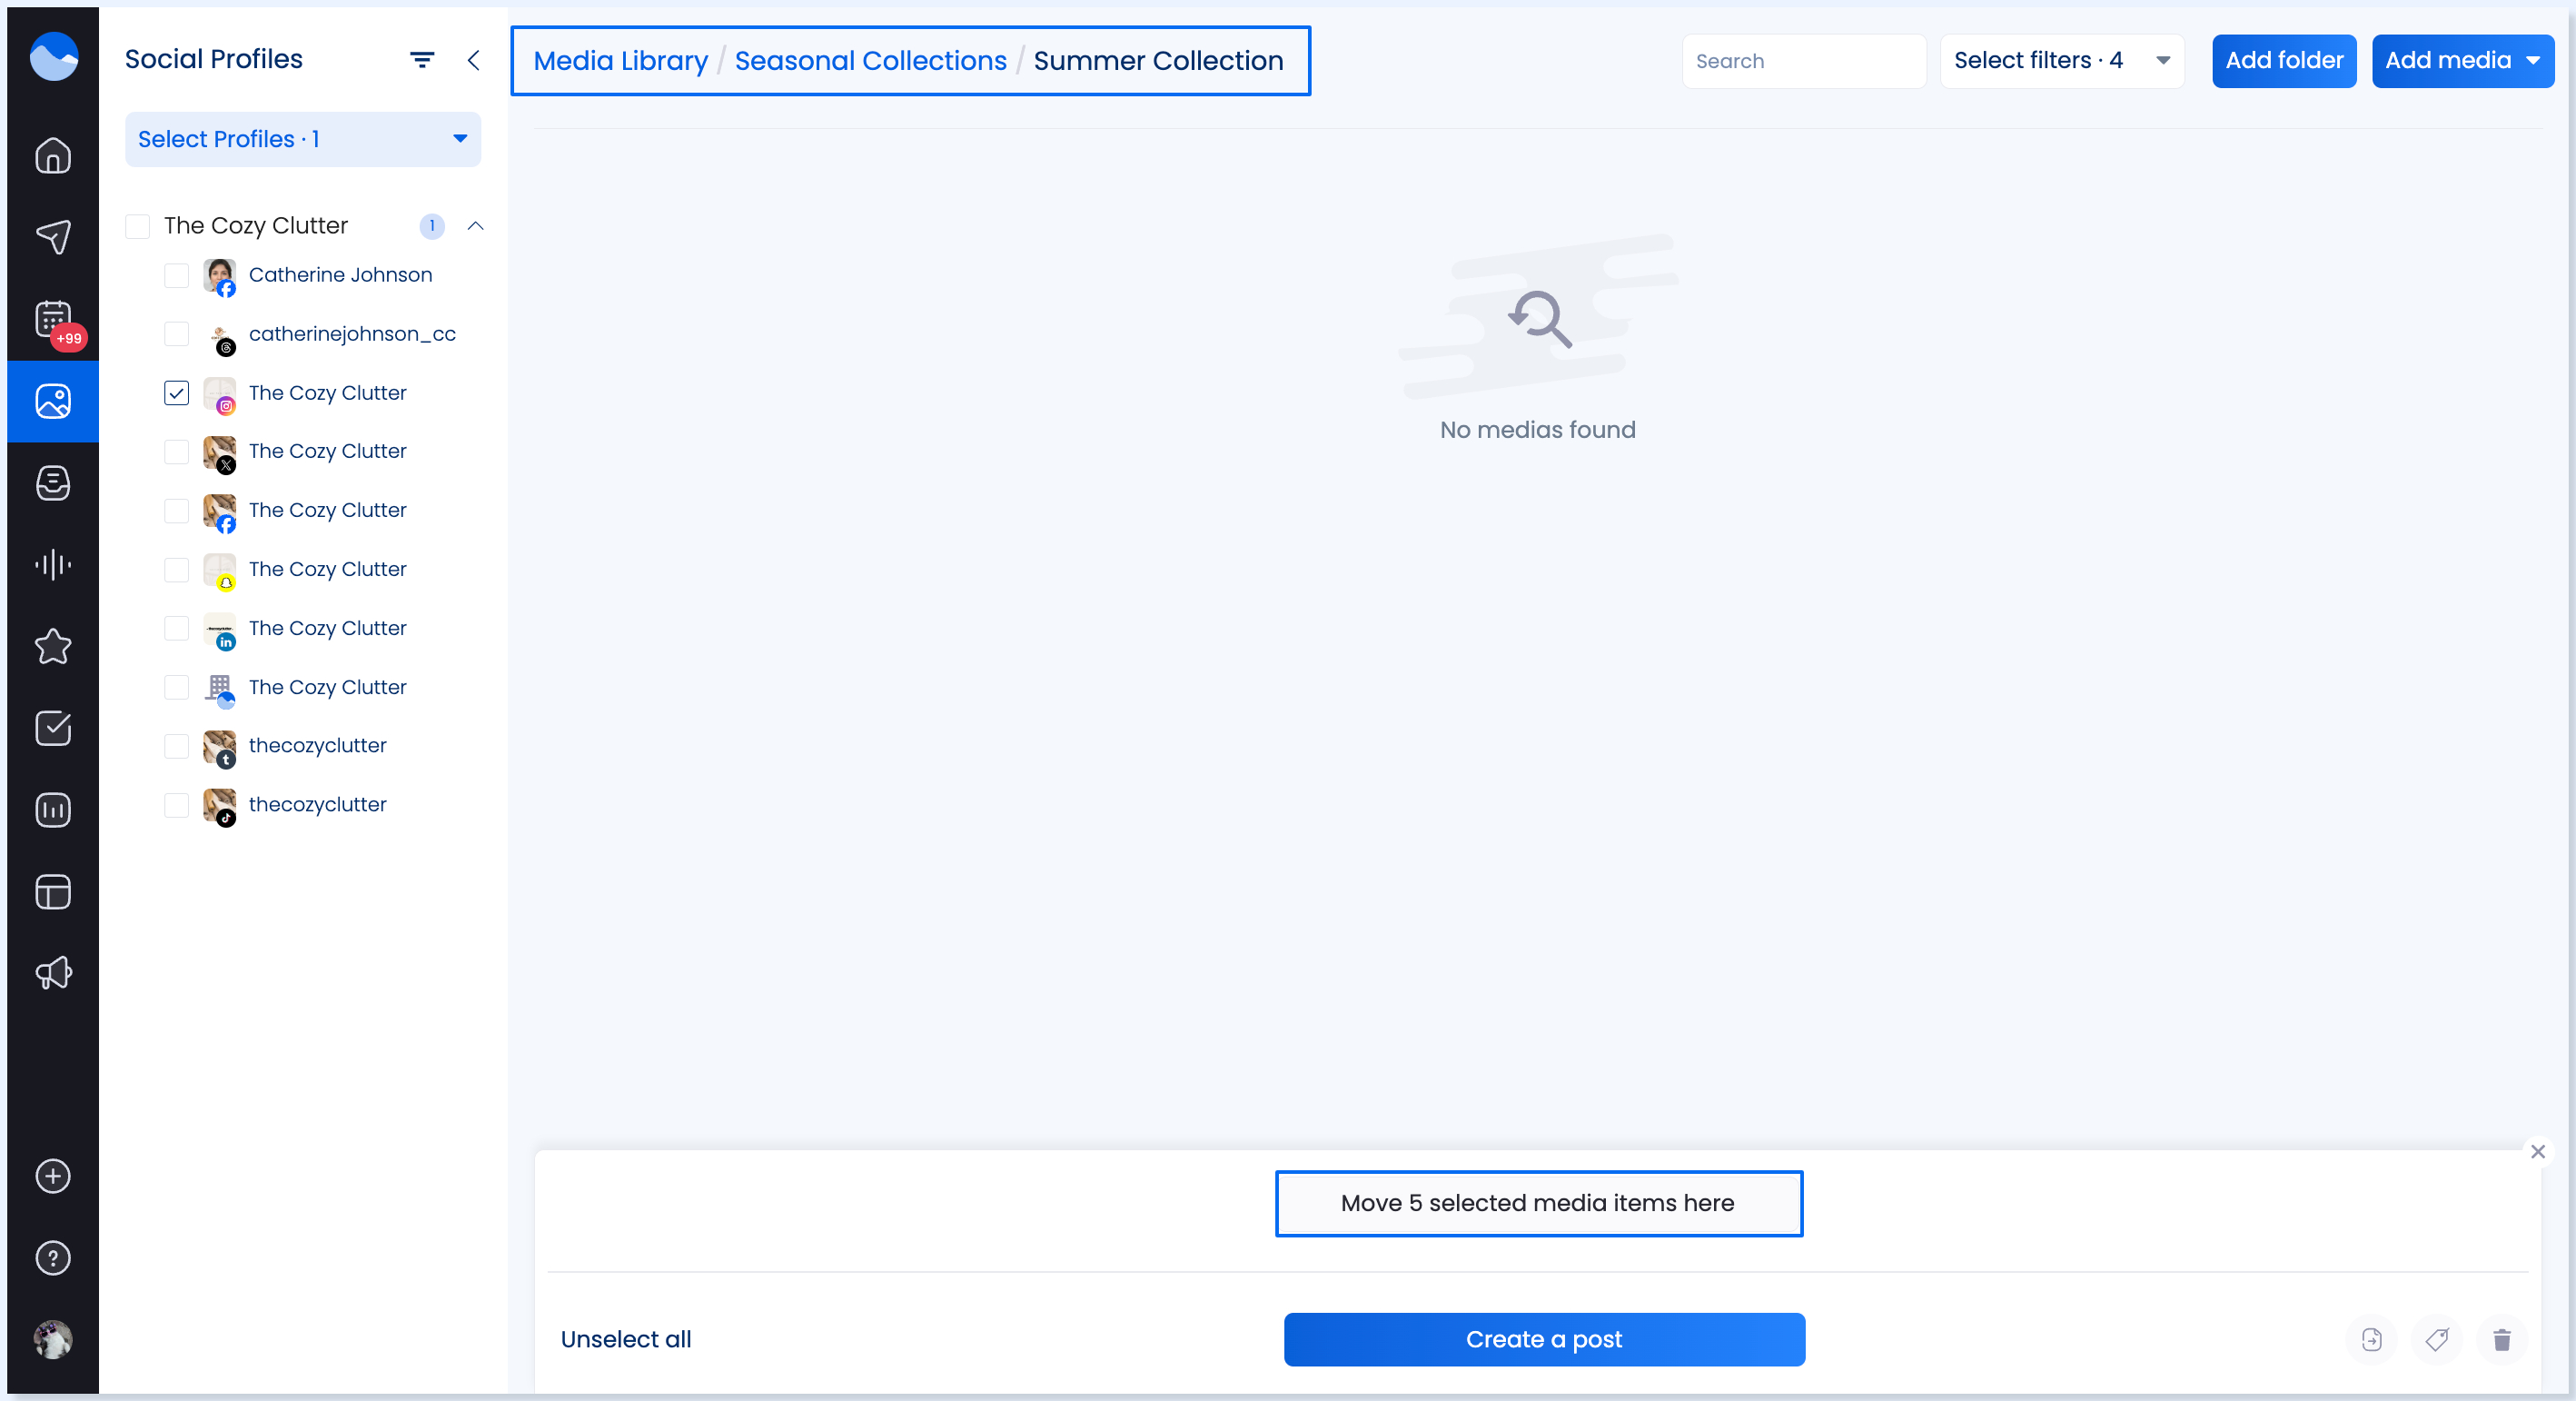Check The Cozy Clutter Snapchat checkbox
The height and width of the screenshot is (1401, 2576).
176,570
